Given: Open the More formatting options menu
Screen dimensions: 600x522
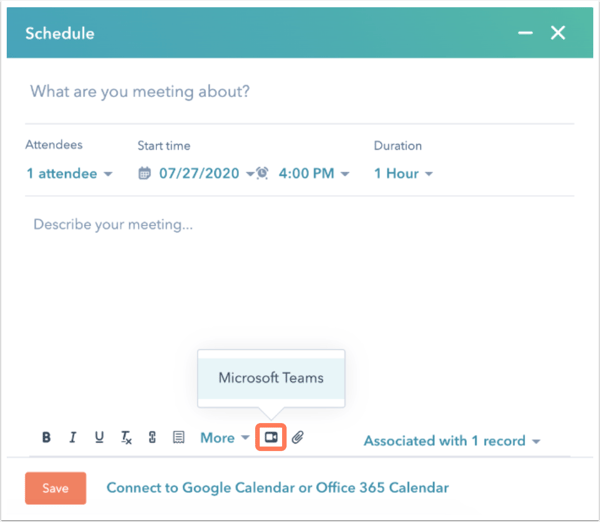Looking at the screenshot, I should (225, 437).
